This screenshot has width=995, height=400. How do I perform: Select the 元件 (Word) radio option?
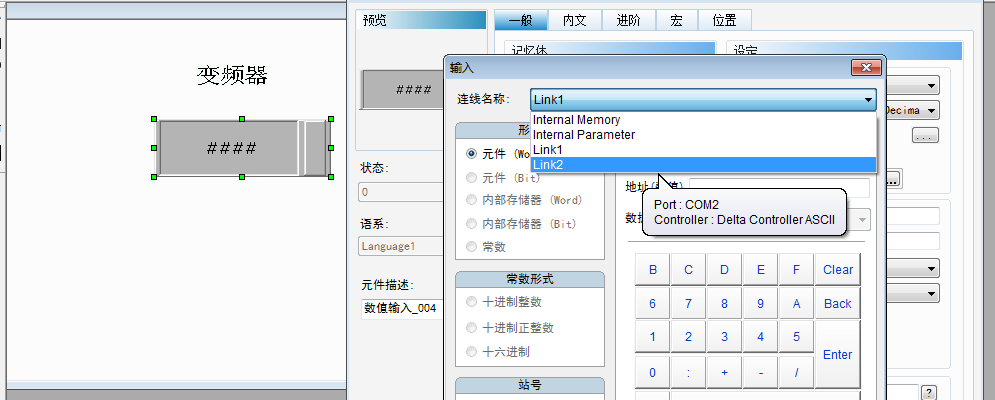(x=472, y=154)
